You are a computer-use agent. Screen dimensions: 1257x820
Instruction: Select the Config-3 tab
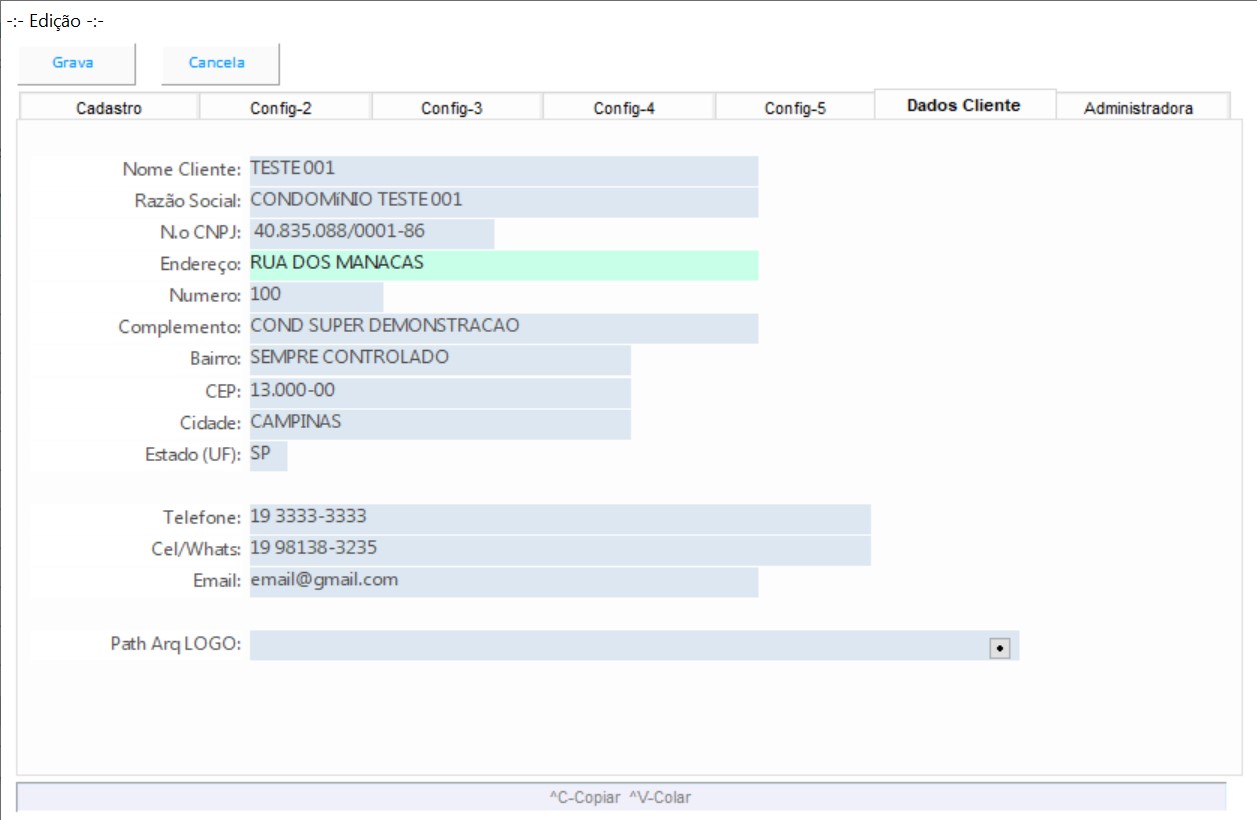(452, 108)
